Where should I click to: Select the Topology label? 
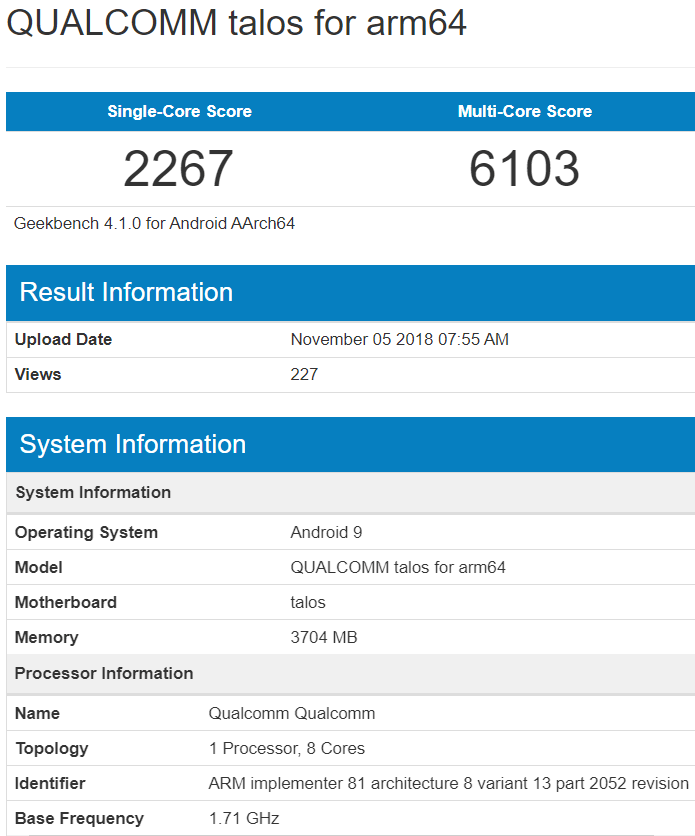point(52,749)
